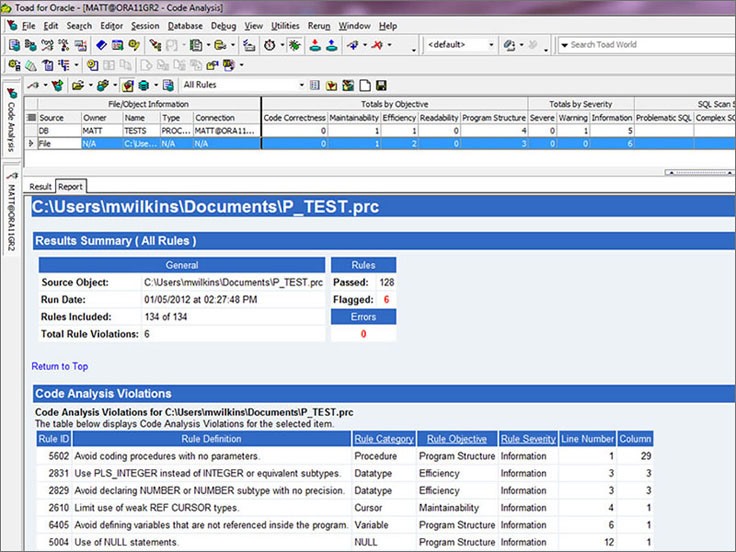Sort violations by Rule Severity link

[528, 439]
